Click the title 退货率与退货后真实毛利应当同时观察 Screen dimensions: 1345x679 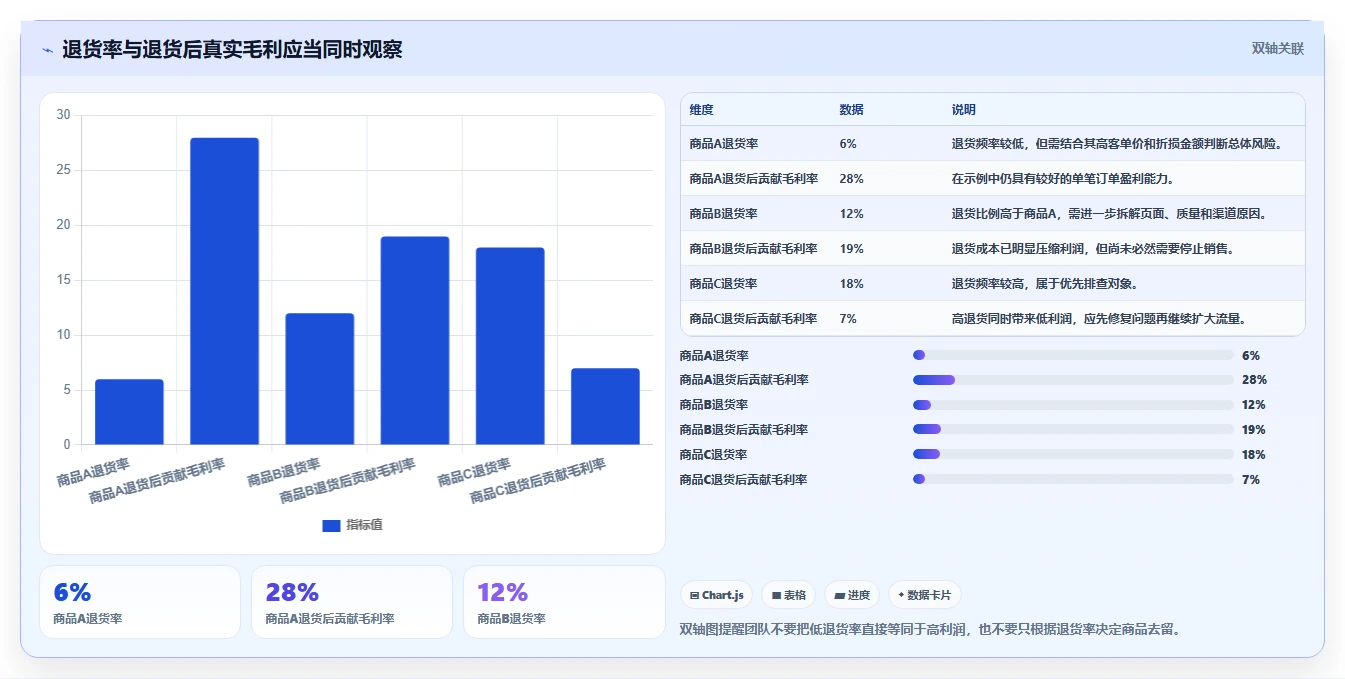click(x=232, y=50)
